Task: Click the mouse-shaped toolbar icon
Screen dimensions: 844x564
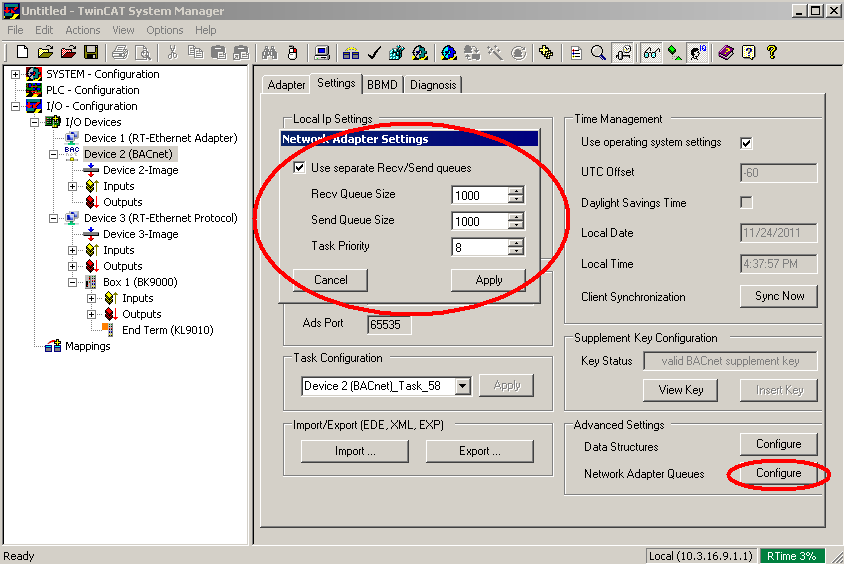Action: (292, 52)
